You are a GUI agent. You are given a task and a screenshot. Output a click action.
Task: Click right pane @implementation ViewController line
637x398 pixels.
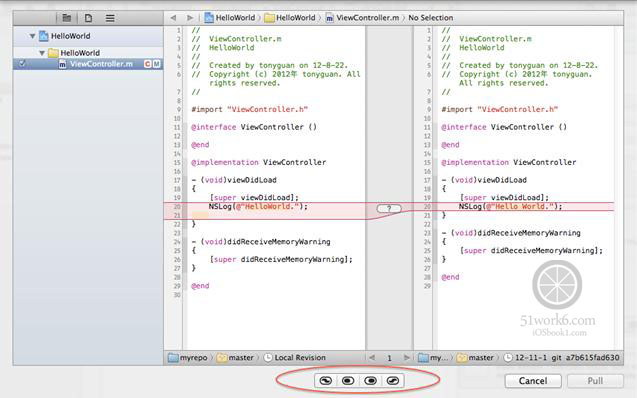point(509,162)
